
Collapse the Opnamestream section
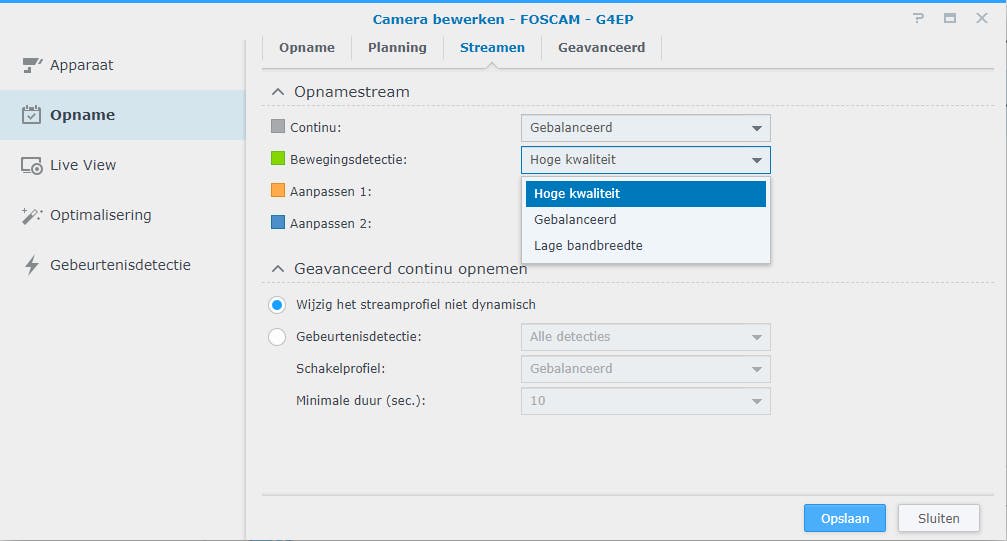pos(278,92)
